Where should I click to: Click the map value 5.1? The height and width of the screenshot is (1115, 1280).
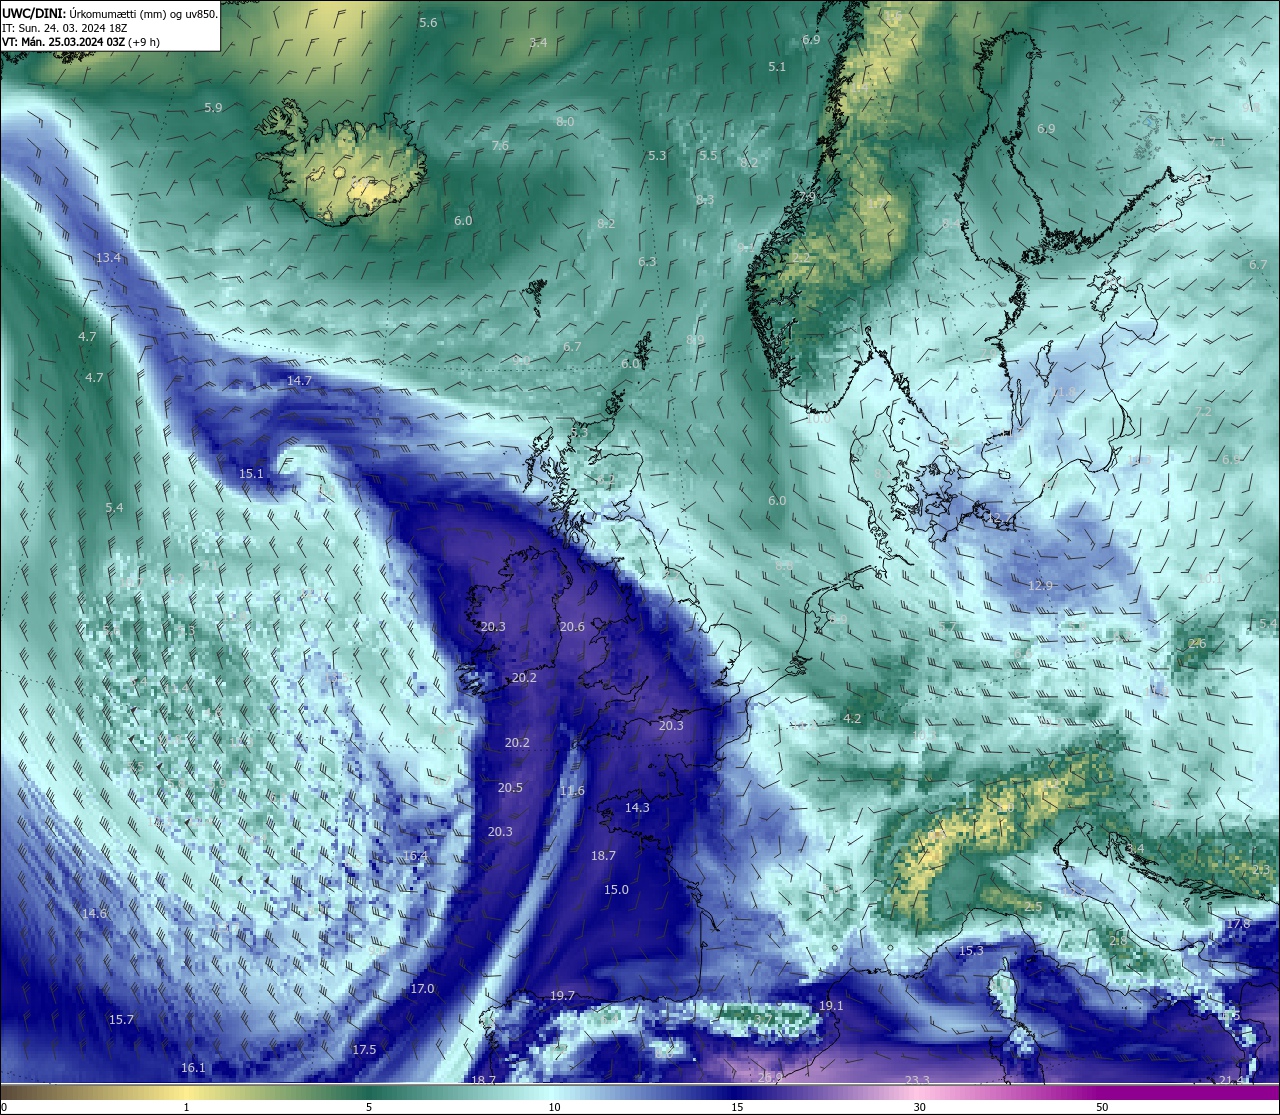tap(777, 66)
